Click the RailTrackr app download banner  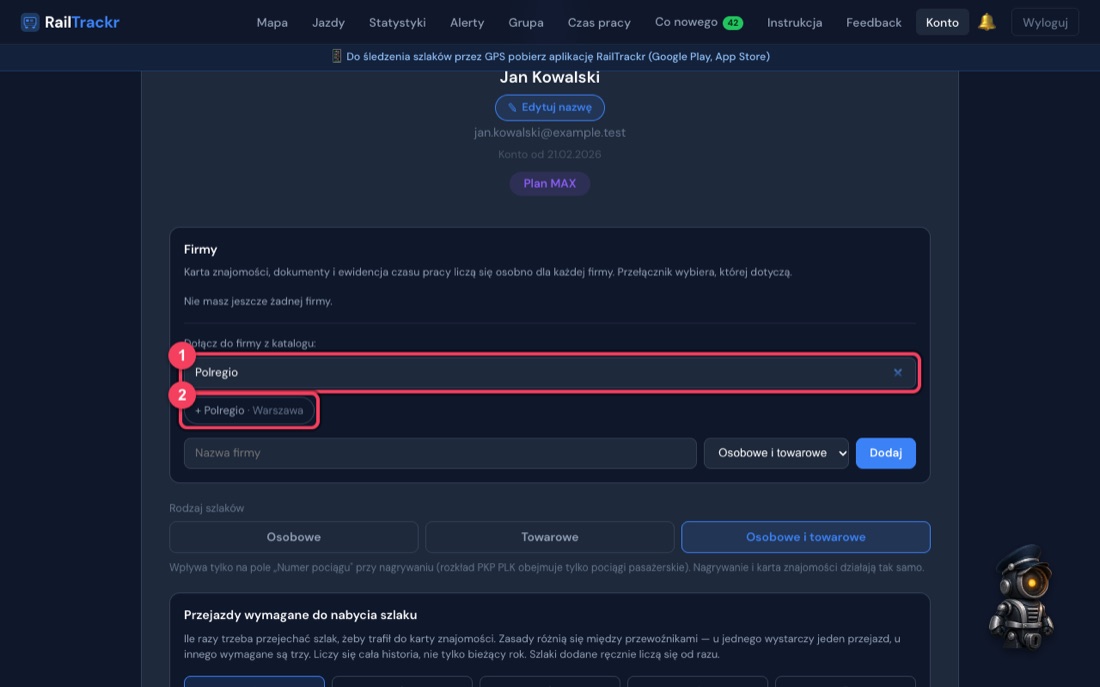[x=550, y=57]
